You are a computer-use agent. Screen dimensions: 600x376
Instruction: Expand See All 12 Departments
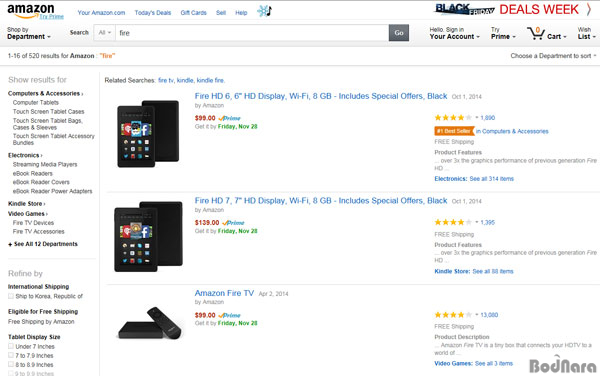(43, 244)
